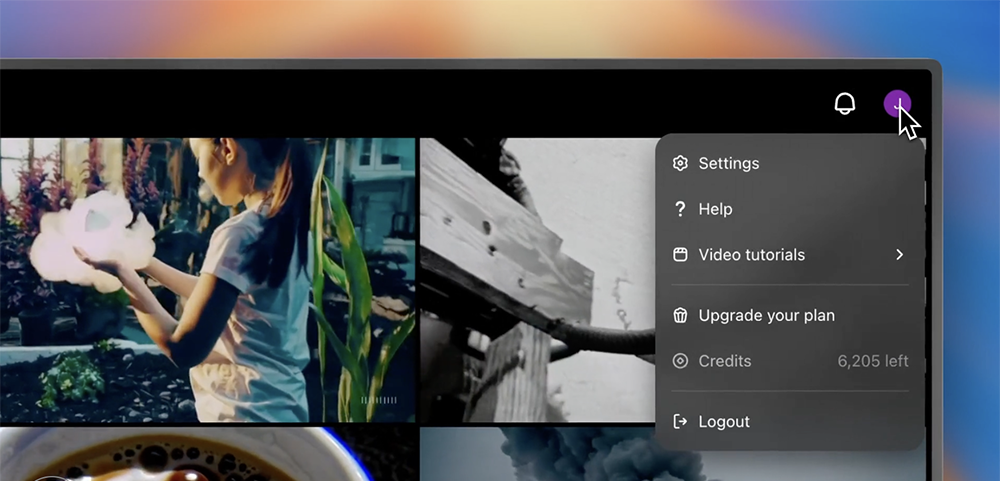Open the notifications bell

[844, 104]
